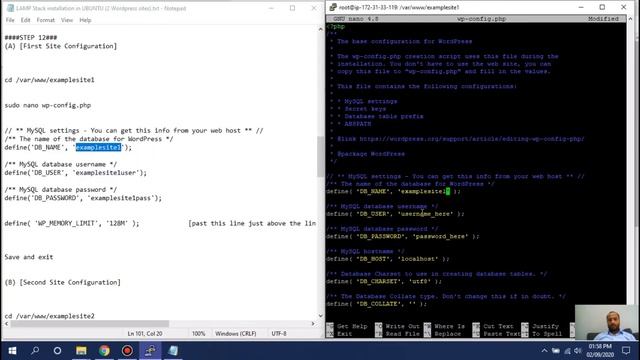Click 'Save and exit' line in Notepad
Screen dimensions: 640x360
[x=29, y=257]
